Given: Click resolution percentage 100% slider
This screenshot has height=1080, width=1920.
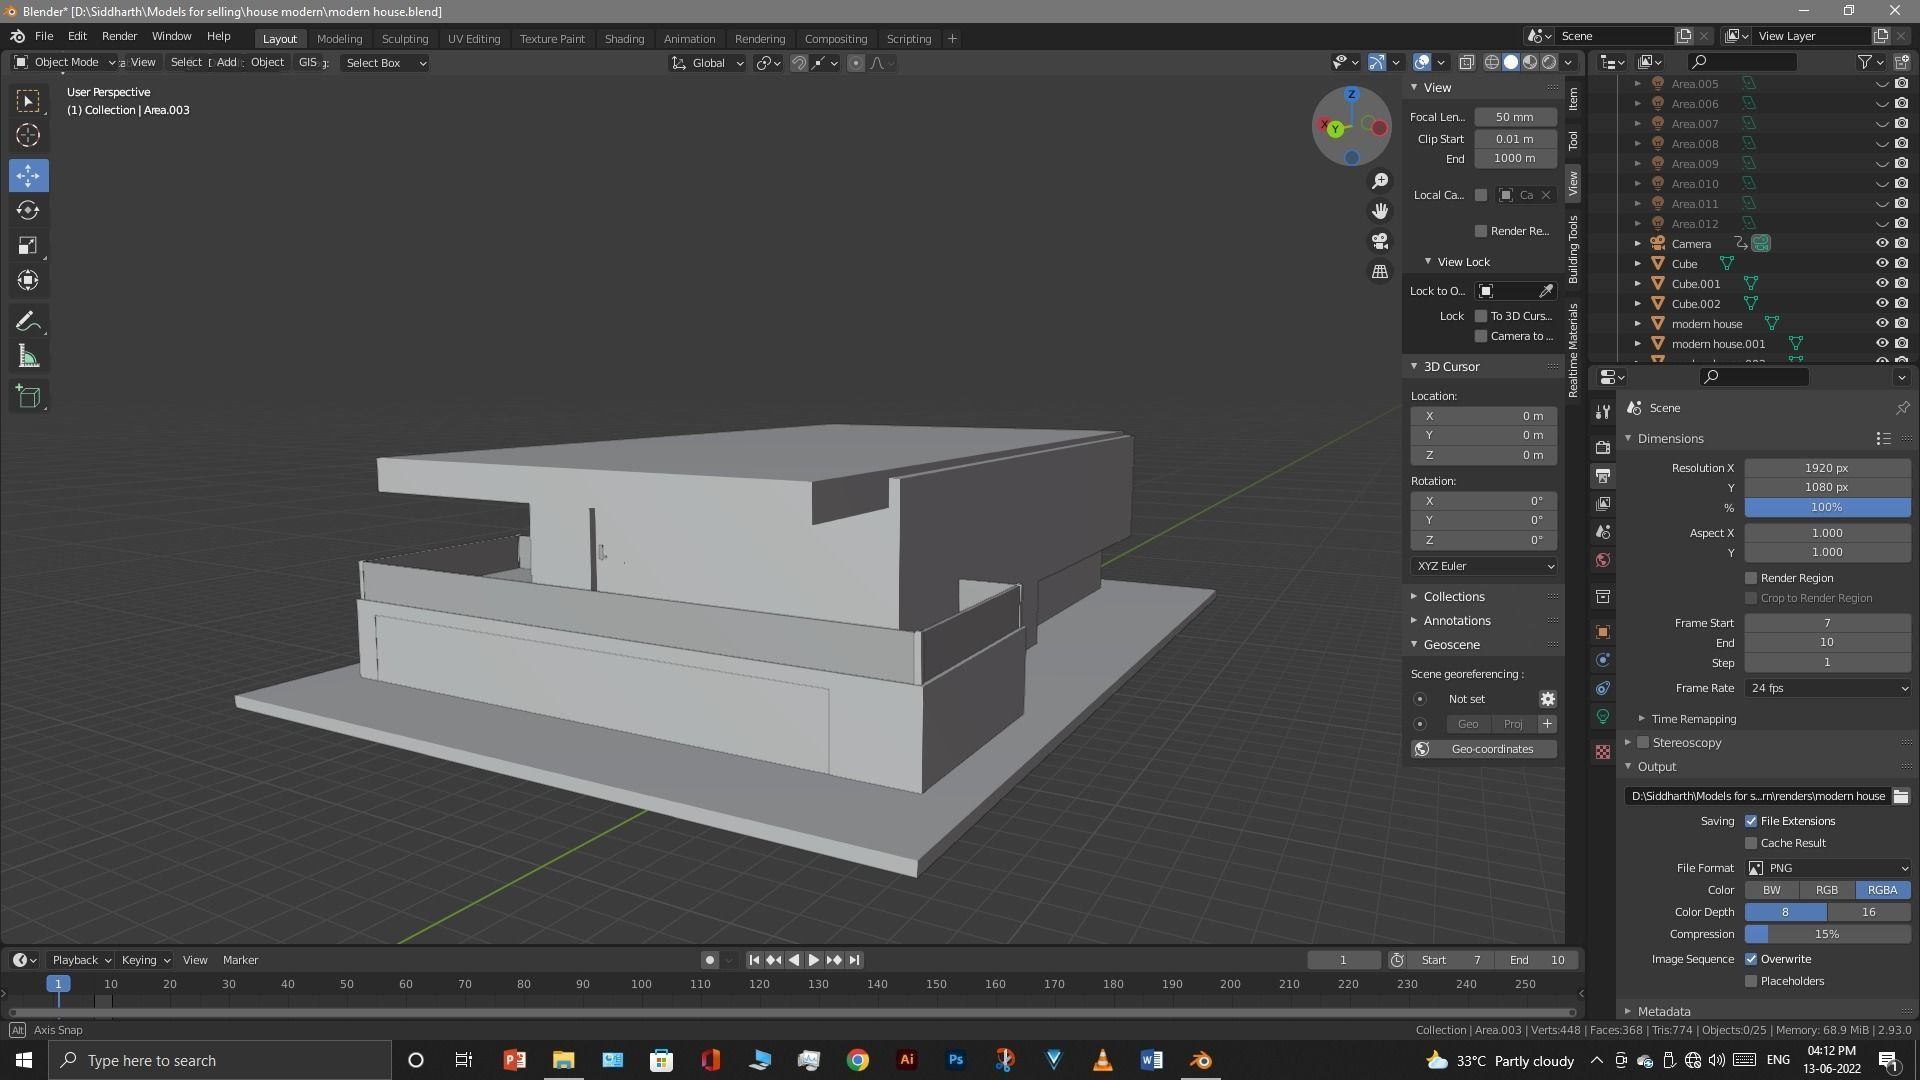Looking at the screenshot, I should click(x=1828, y=507).
